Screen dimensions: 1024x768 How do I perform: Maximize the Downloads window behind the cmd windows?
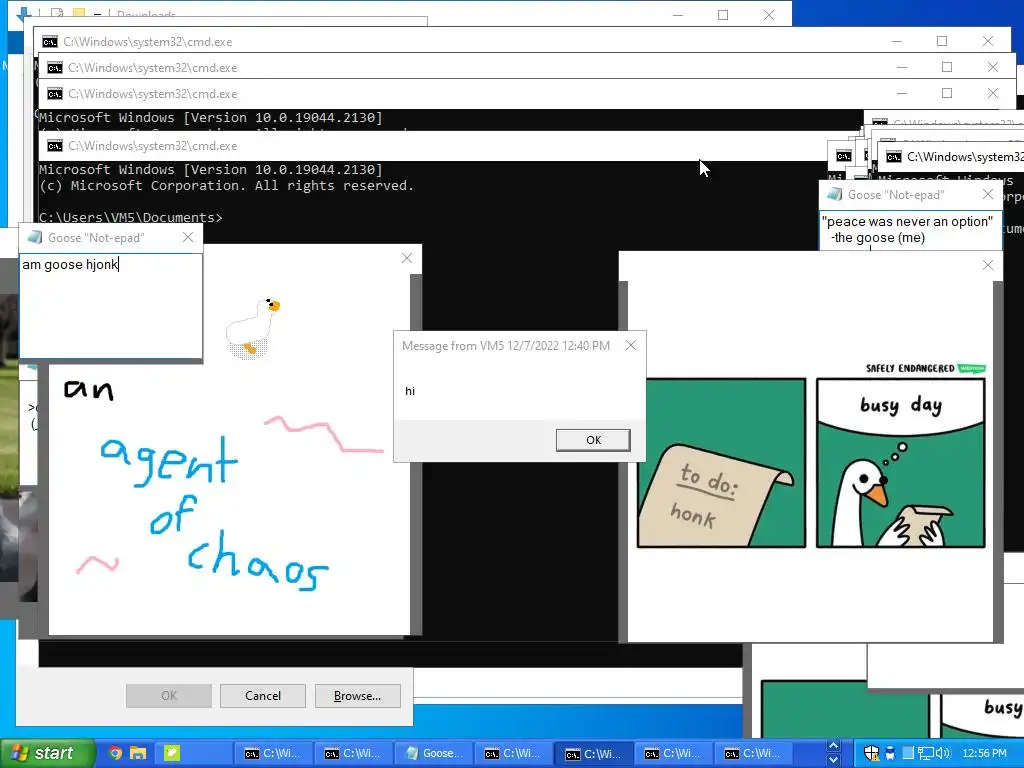pyautogui.click(x=723, y=14)
